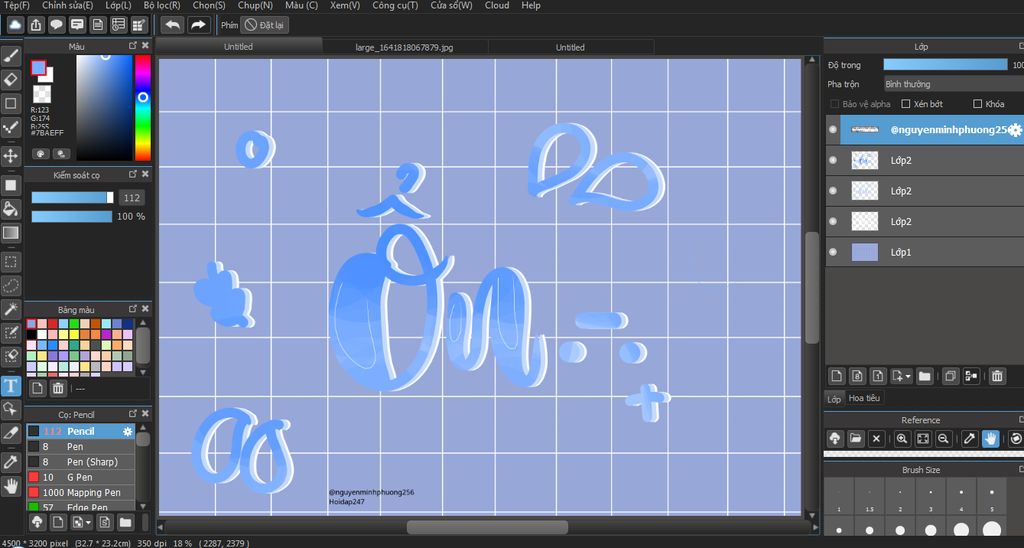The image size is (1024, 548).
Task: Adjust the brush size slider at 112
Action: (72, 197)
